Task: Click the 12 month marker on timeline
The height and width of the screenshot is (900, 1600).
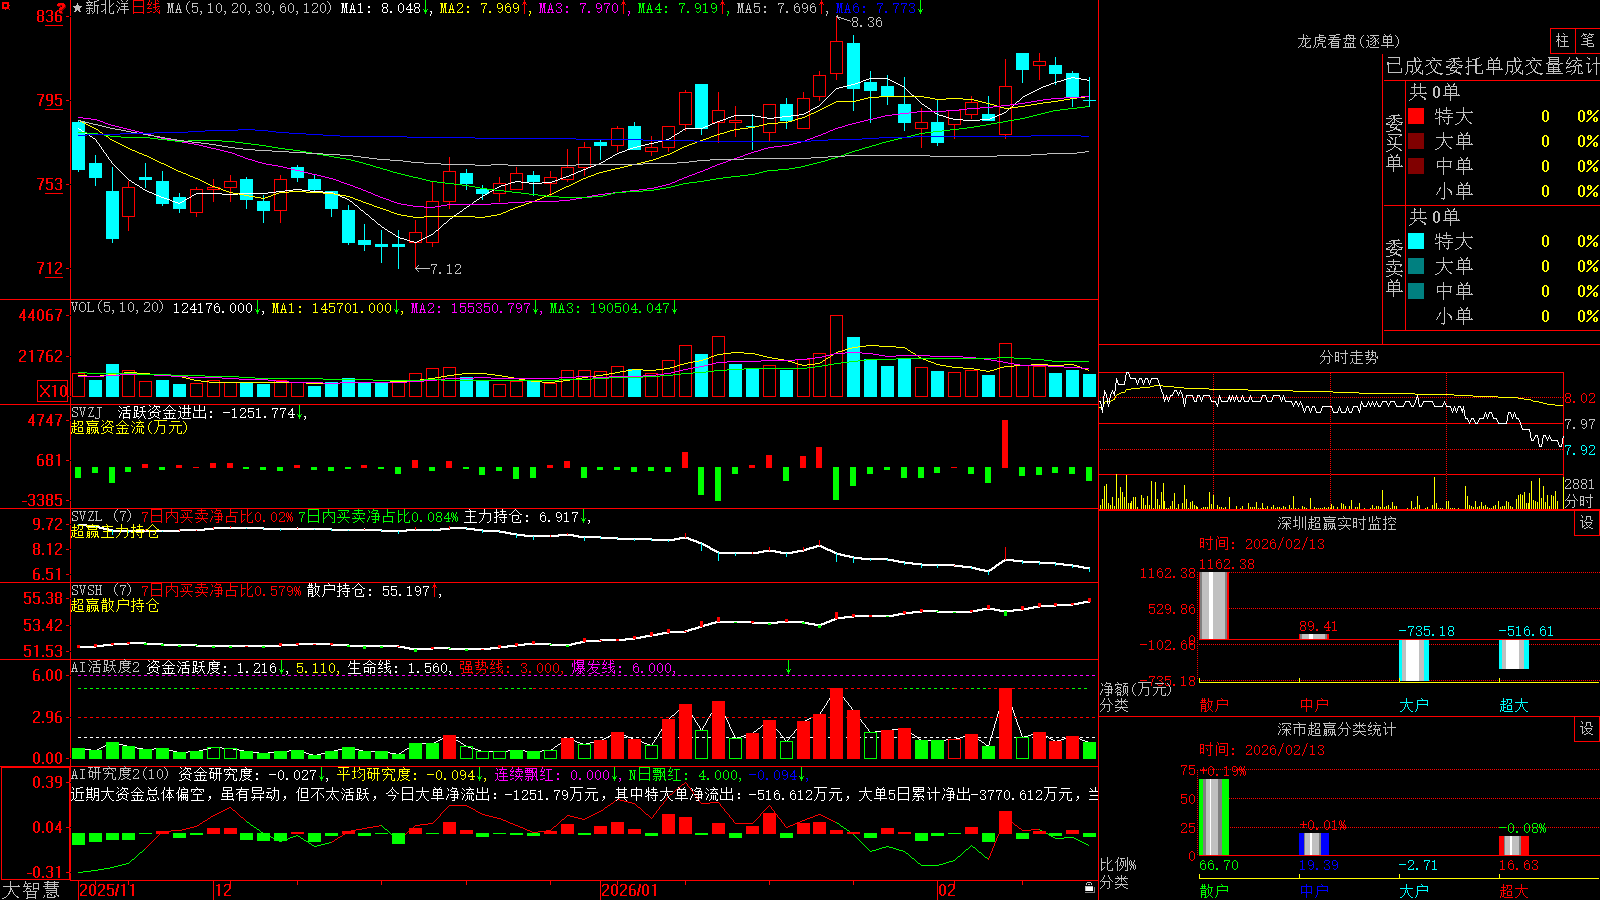Action: tap(223, 890)
